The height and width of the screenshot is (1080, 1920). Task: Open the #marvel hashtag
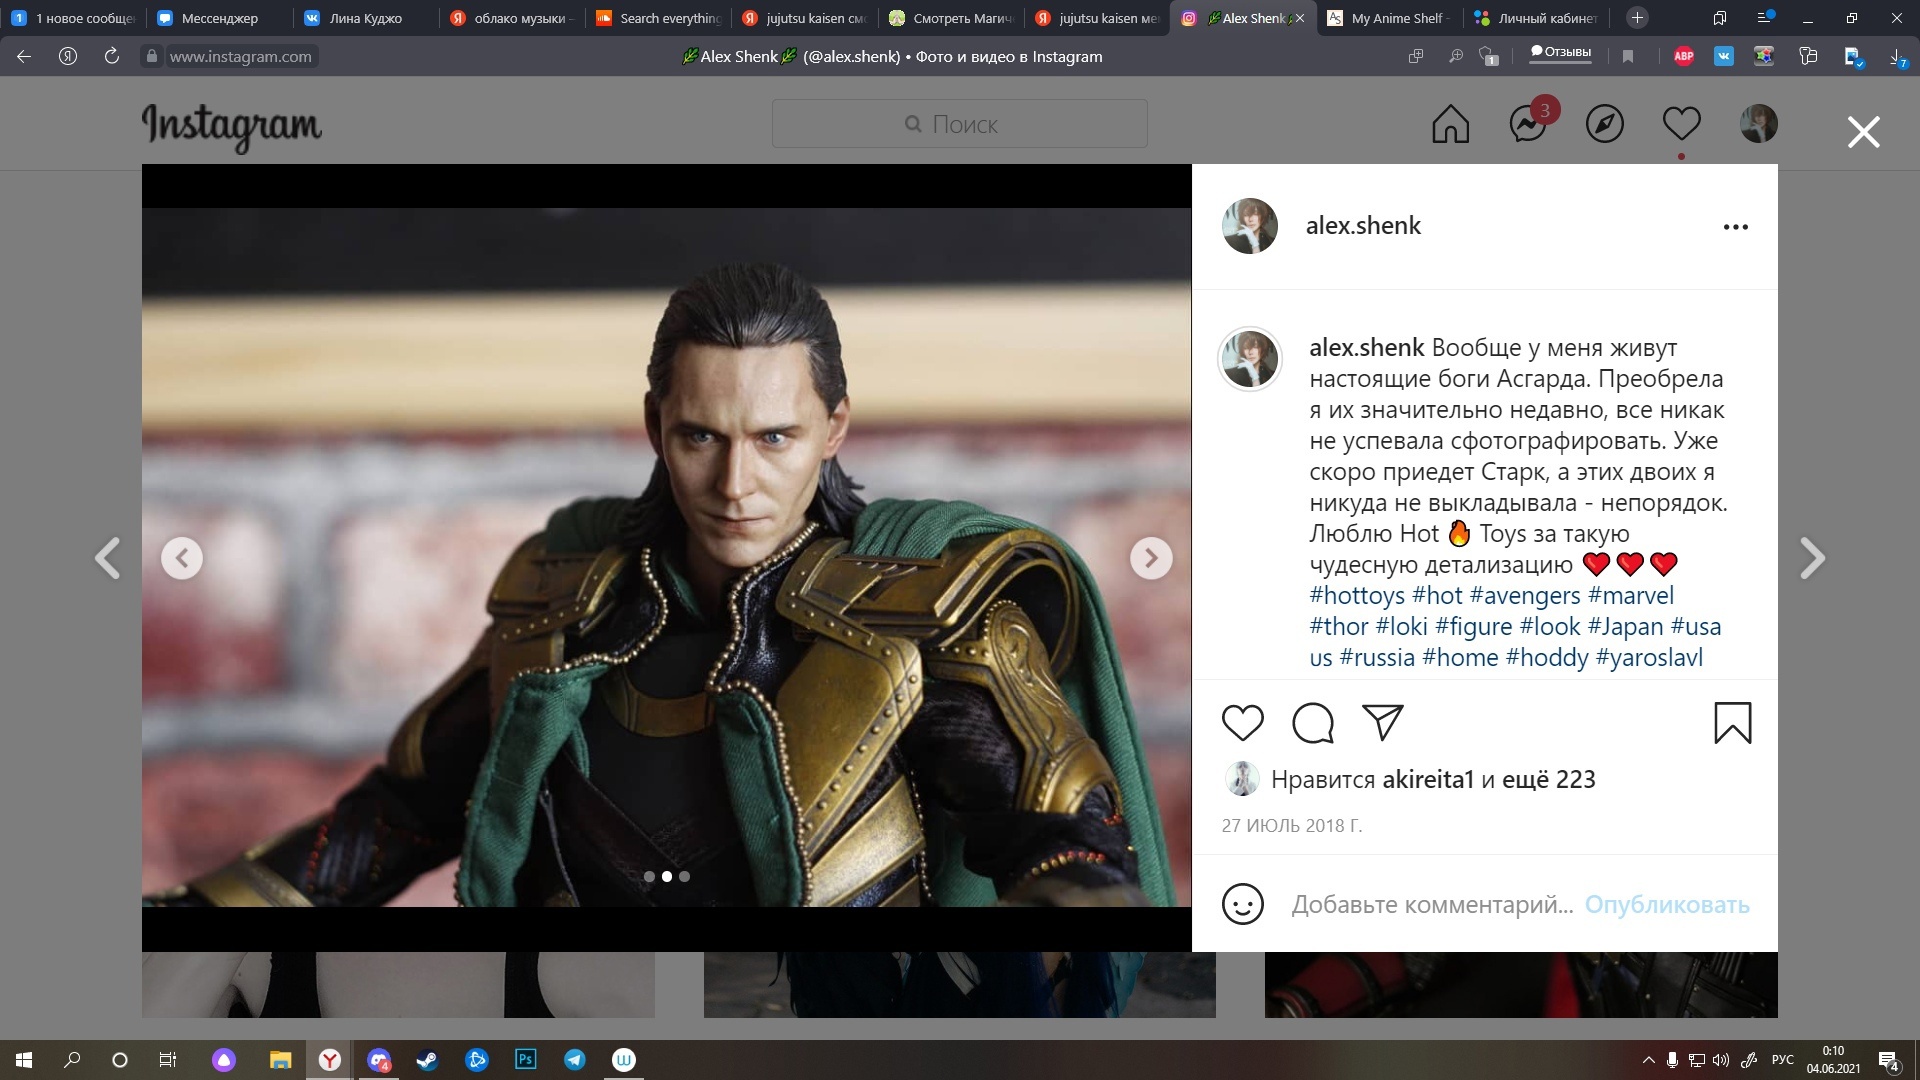coord(1631,596)
